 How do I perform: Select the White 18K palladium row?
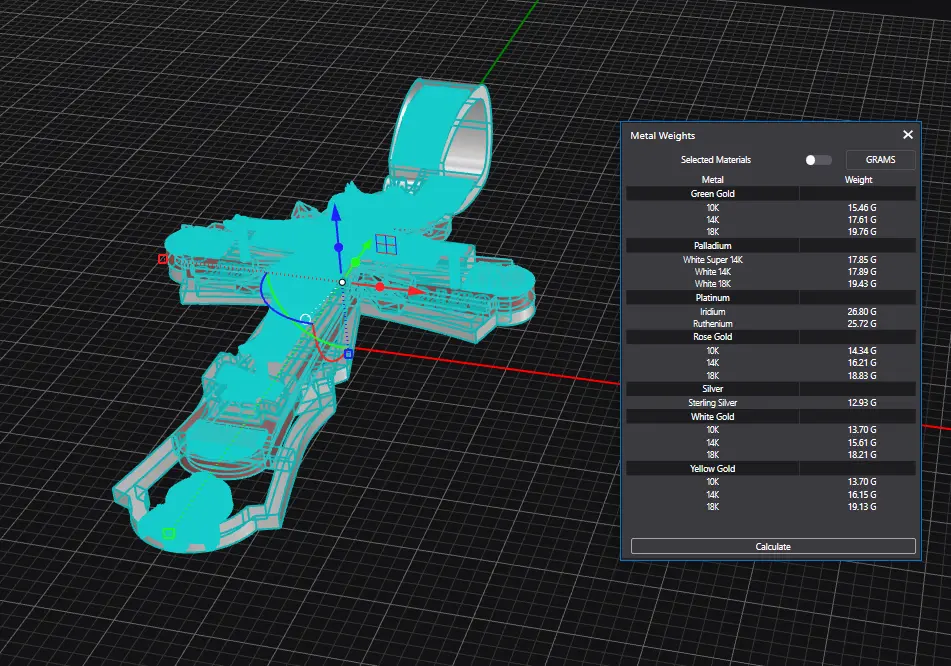(x=771, y=284)
